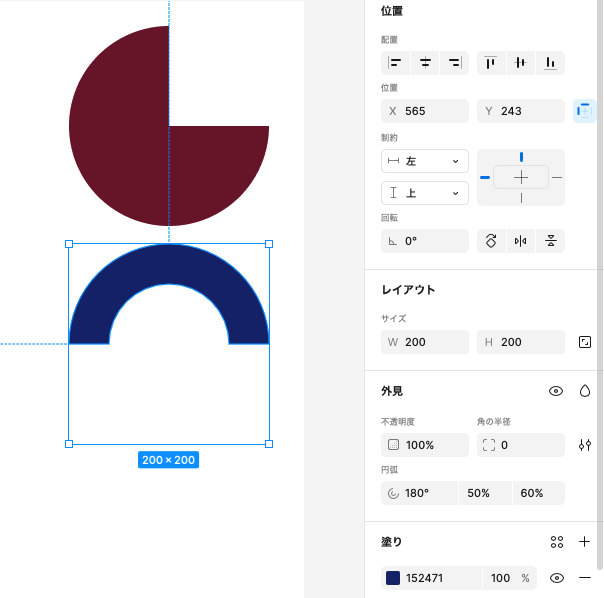
Task: Click the navy 152471 fill color swatch
Action: click(x=393, y=578)
